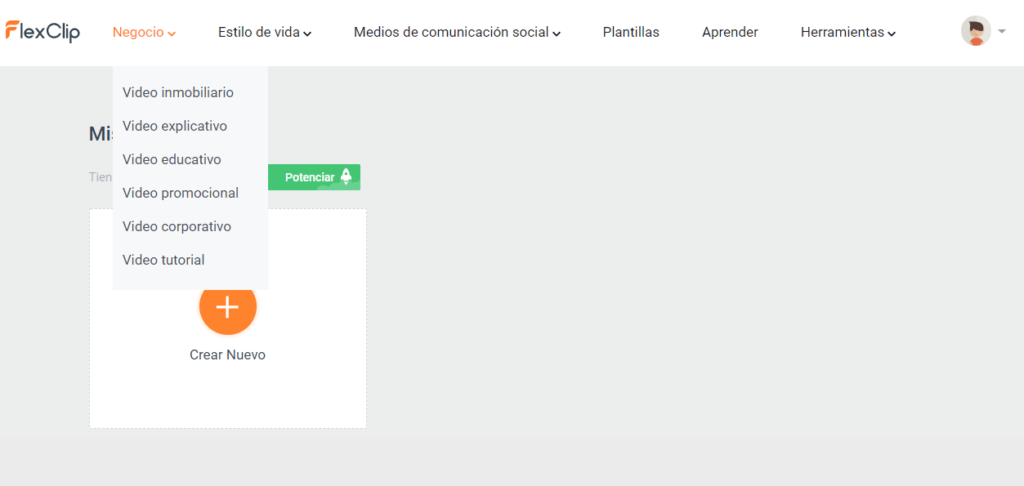Click the FlexClip logo
The height and width of the screenshot is (486, 1024).
tap(42, 31)
